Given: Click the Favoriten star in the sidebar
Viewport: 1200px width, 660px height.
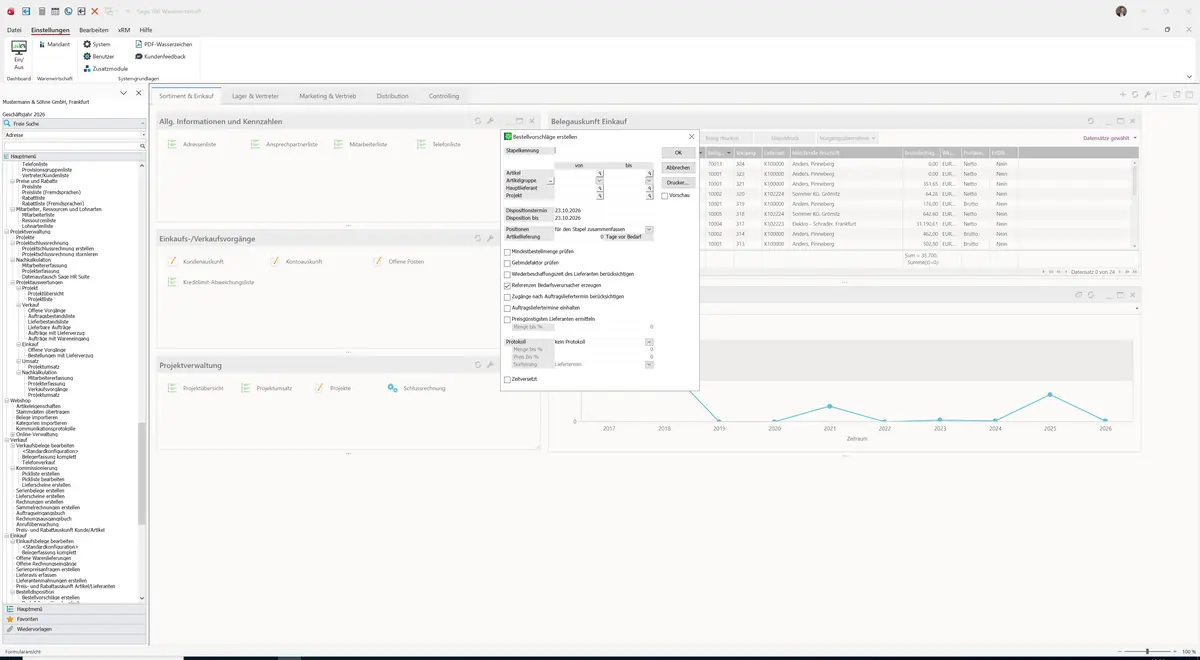Looking at the screenshot, I should click(11, 619).
